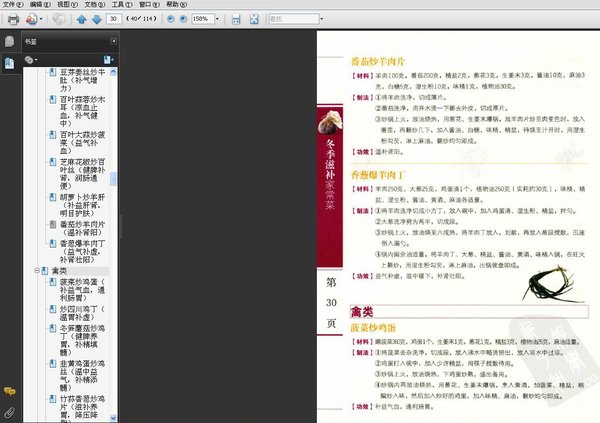This screenshot has height=423, width=600.
Task: Open bookmark 豆芽姜丝炒牛肚
Action: [x=82, y=80]
